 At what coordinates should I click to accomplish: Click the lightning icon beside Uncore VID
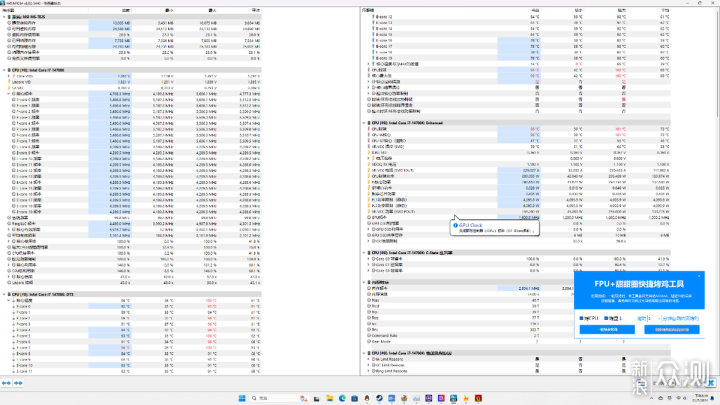[9, 82]
